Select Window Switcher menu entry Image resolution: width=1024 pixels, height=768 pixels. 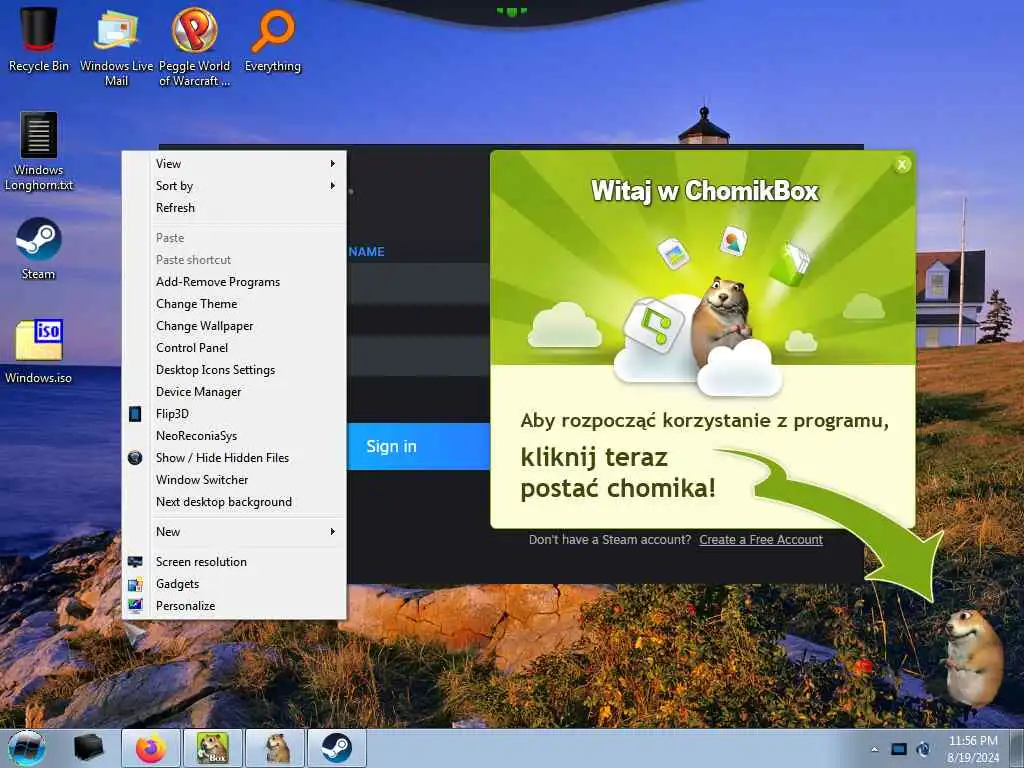click(234, 480)
